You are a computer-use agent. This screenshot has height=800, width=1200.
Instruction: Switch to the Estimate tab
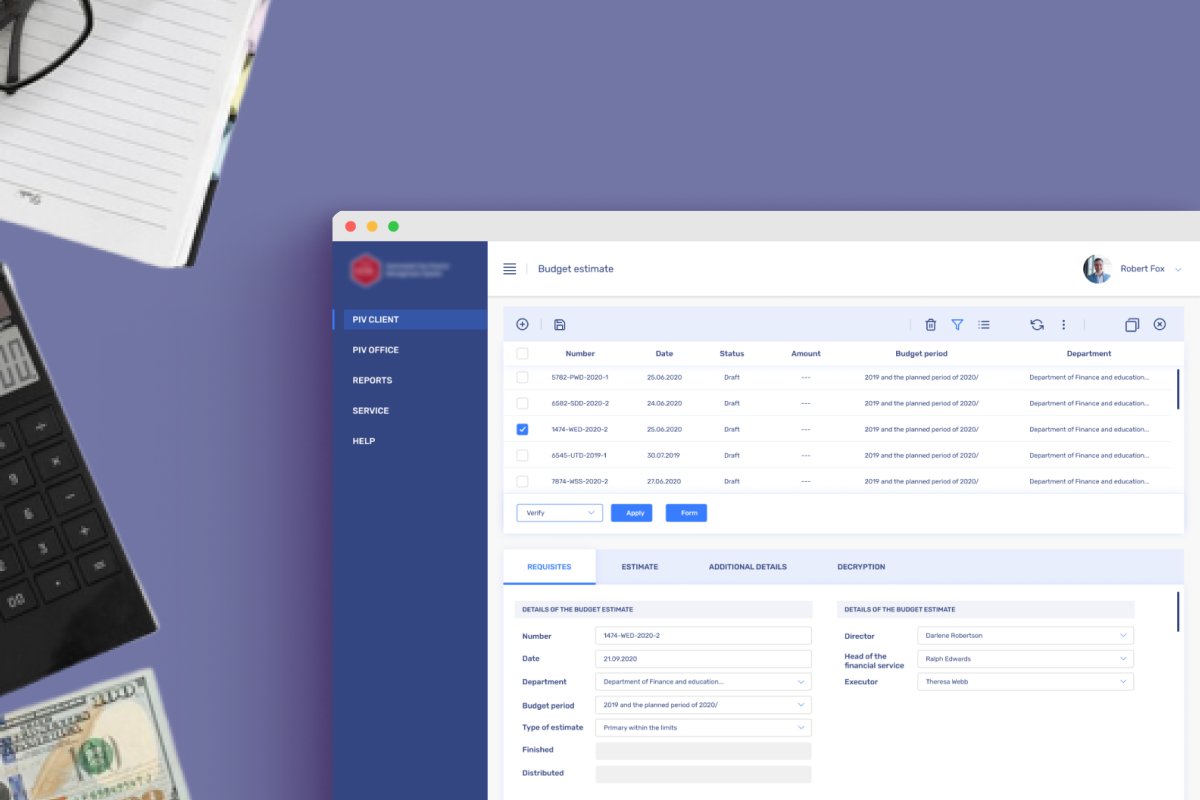tap(640, 567)
